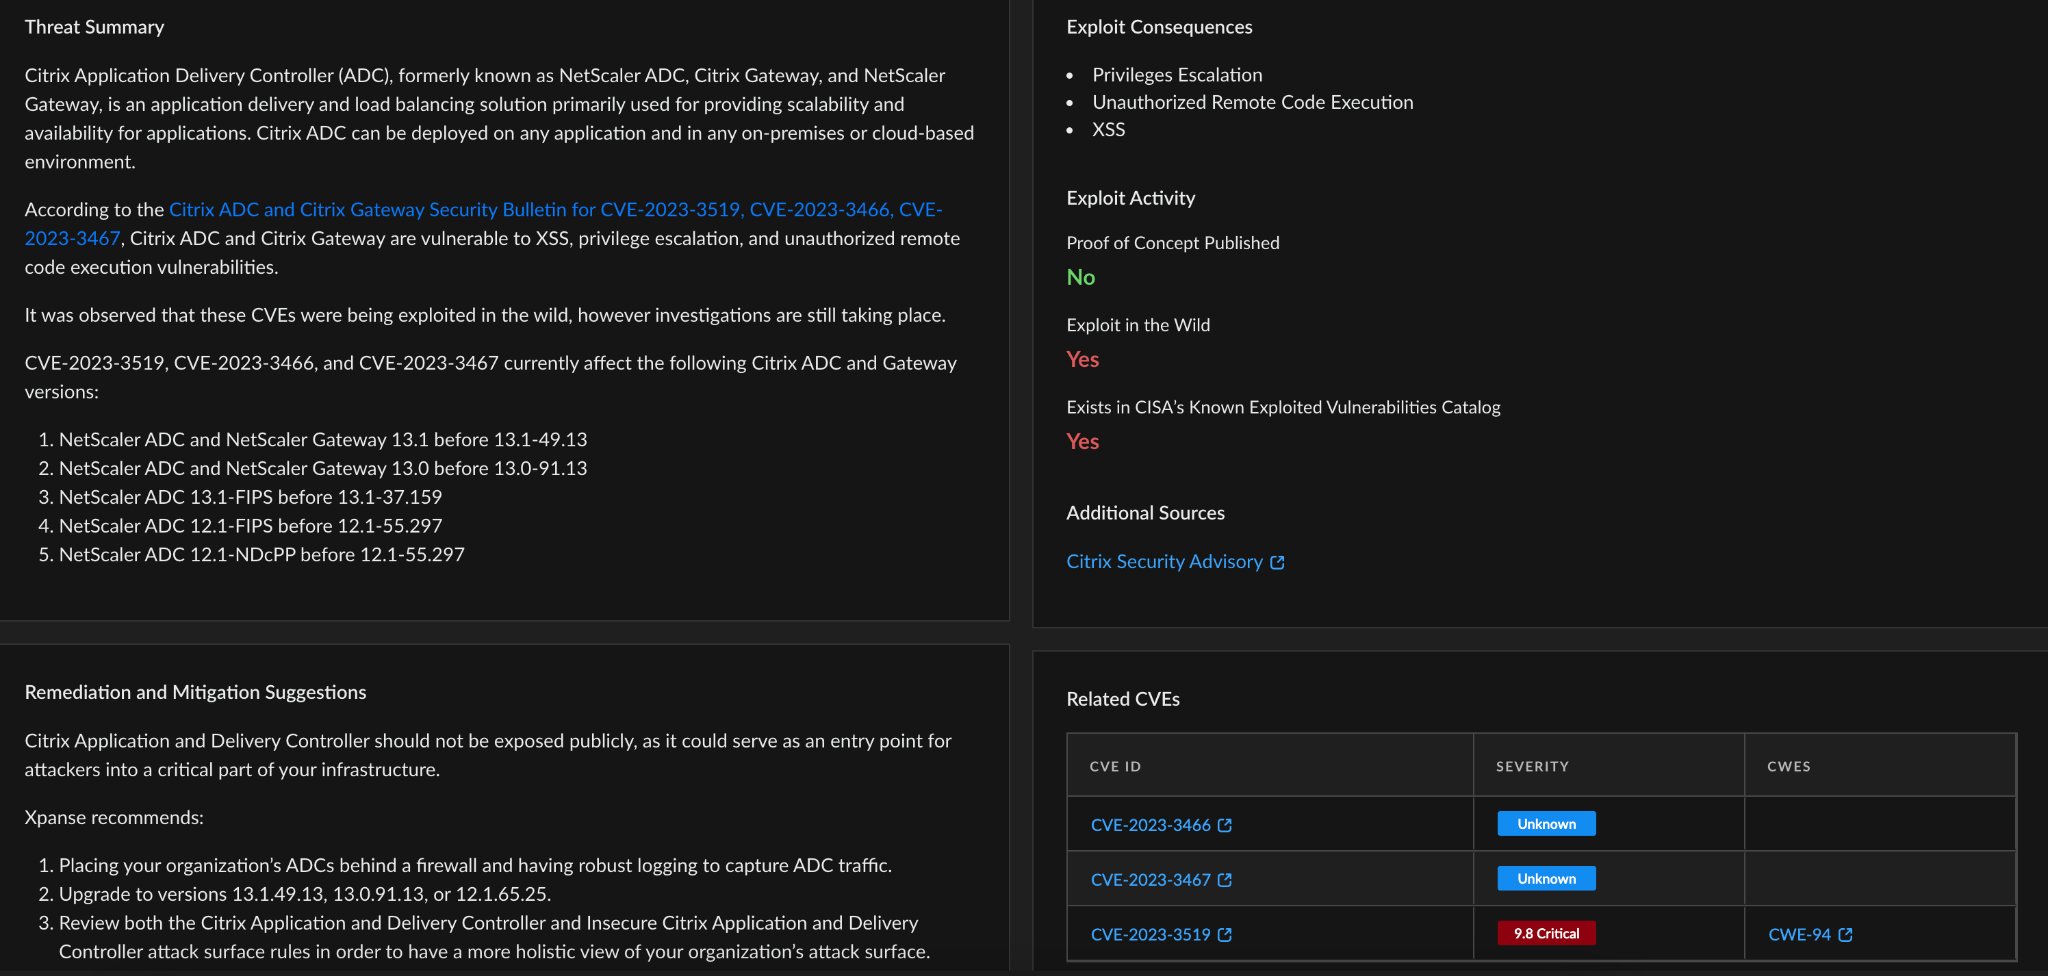
Task: Click the Xpanse recommends line
Action: click(x=114, y=818)
